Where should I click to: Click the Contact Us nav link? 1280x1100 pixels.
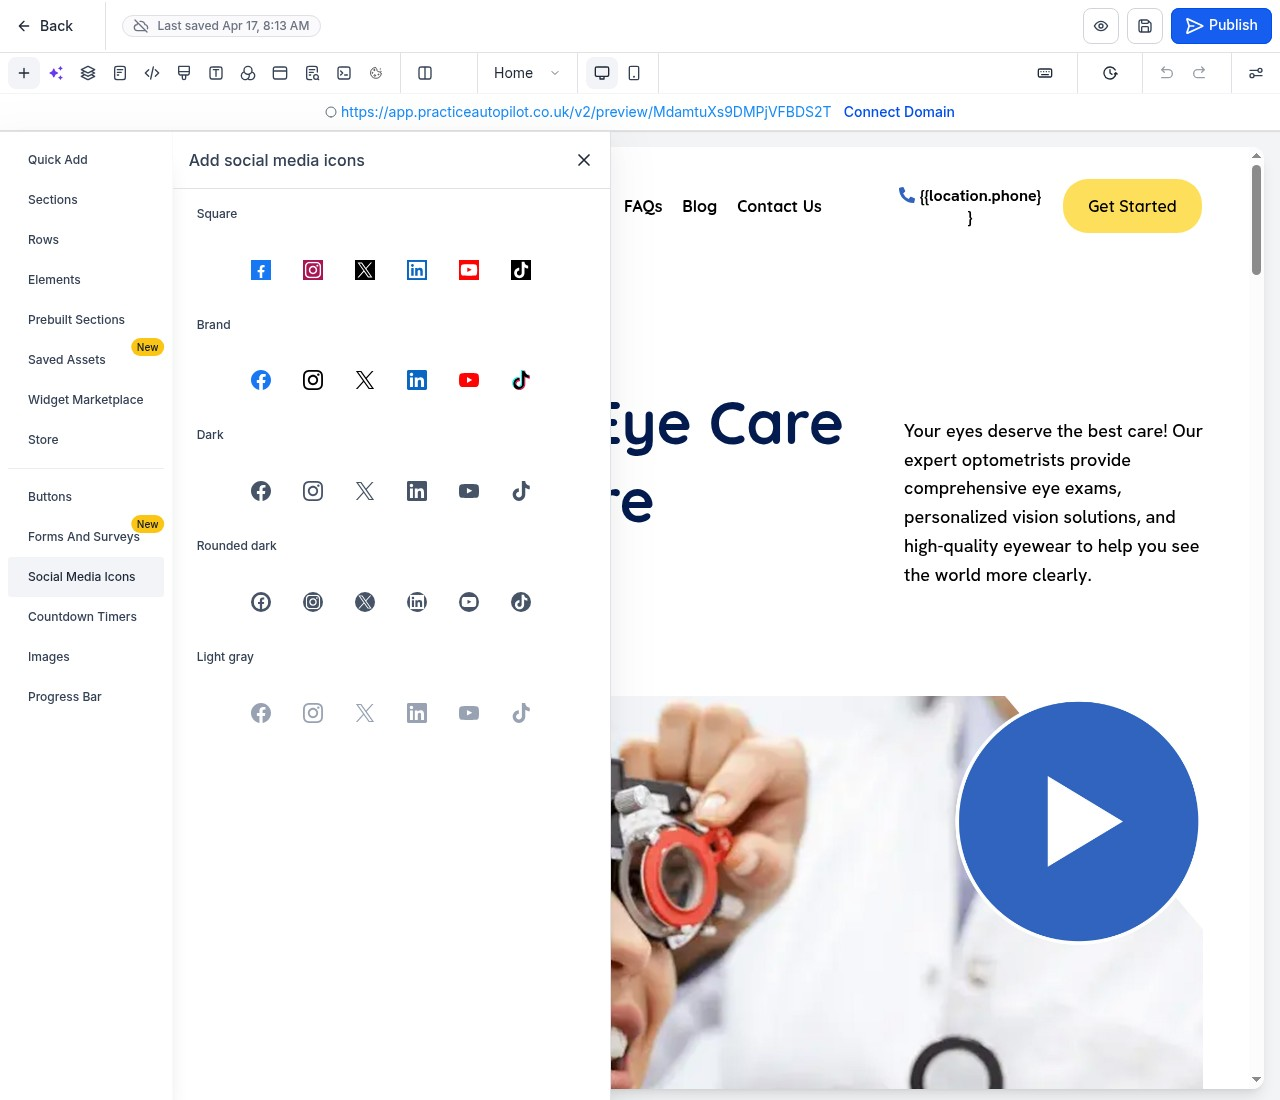779,206
